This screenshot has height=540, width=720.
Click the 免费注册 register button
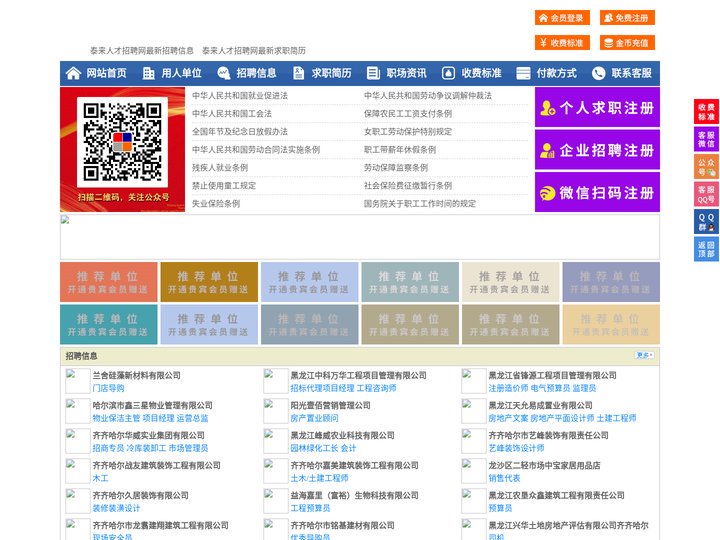627,18
